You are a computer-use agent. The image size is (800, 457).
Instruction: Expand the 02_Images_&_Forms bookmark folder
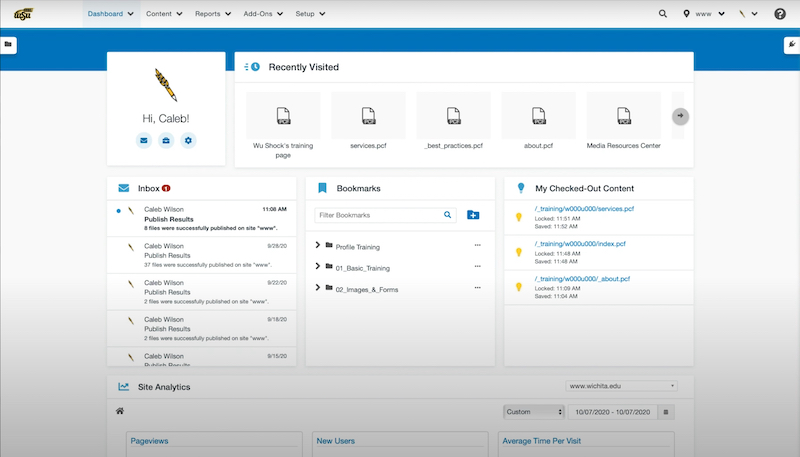point(317,288)
